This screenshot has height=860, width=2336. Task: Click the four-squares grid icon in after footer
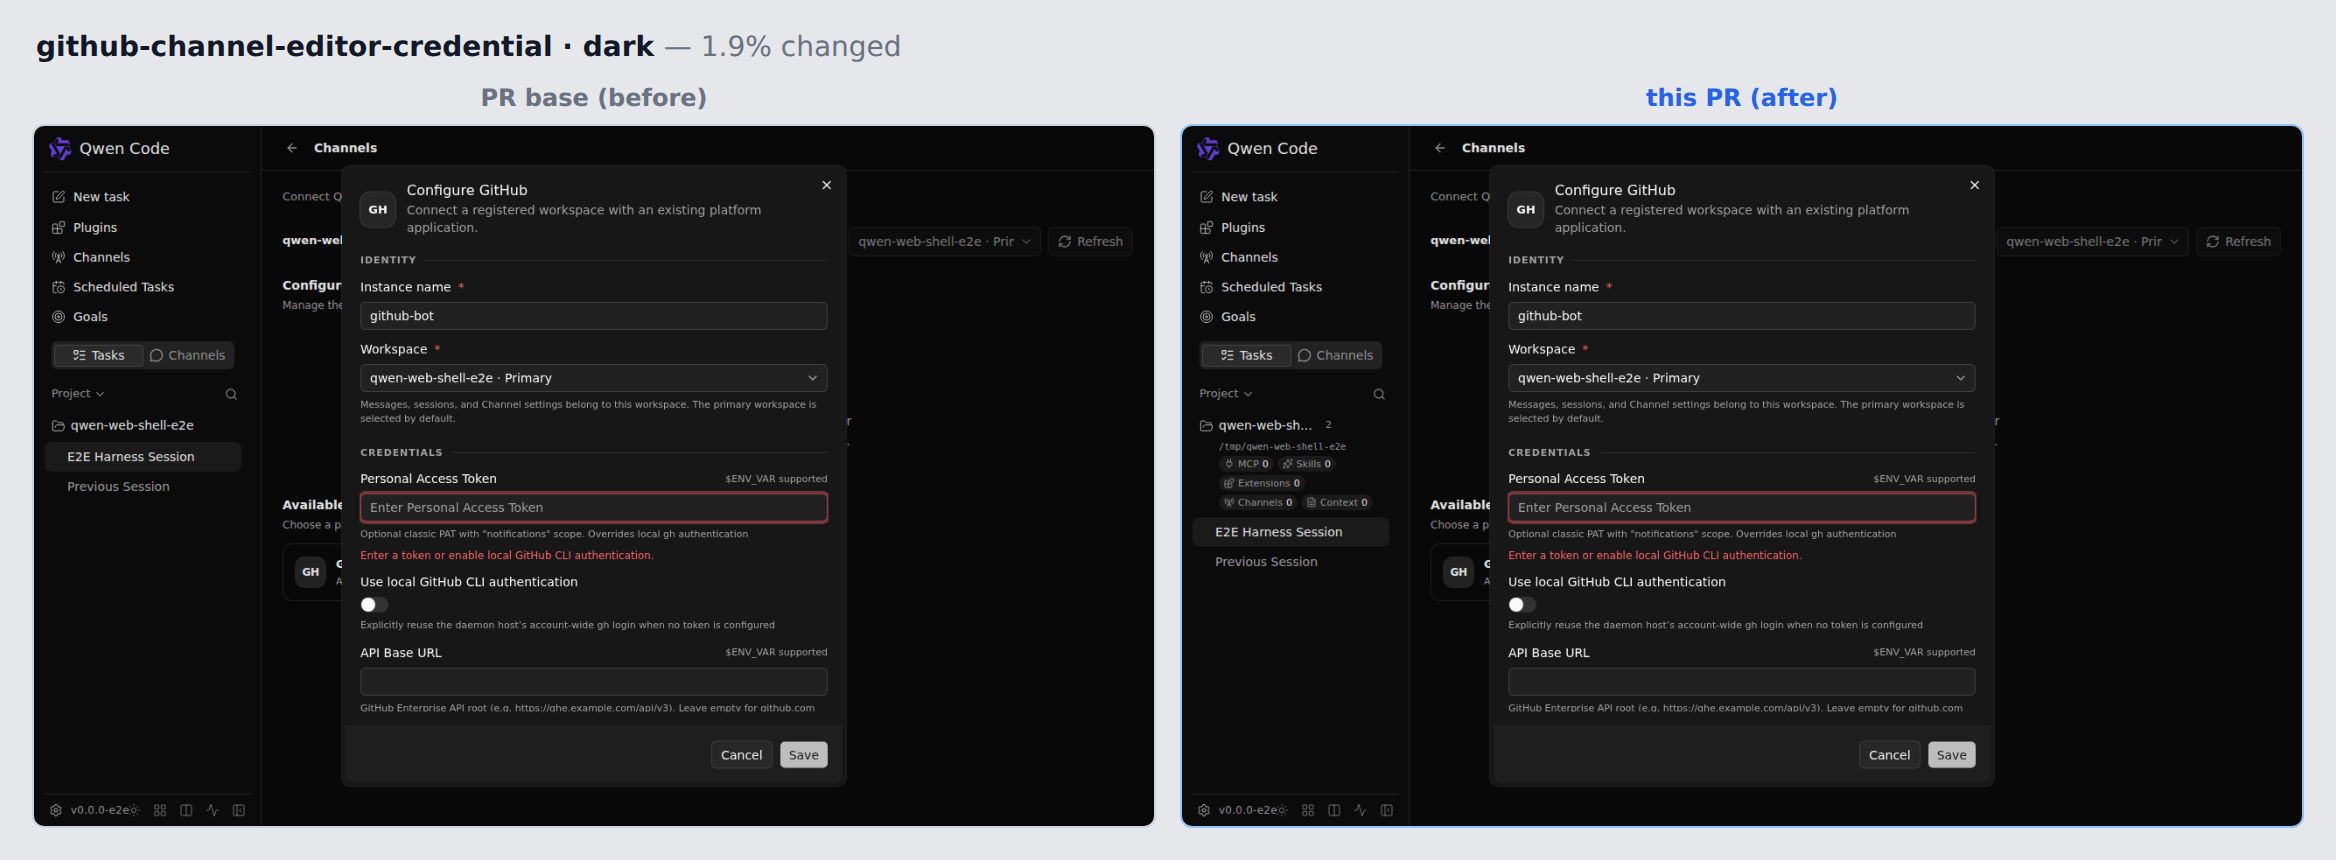(x=1308, y=810)
